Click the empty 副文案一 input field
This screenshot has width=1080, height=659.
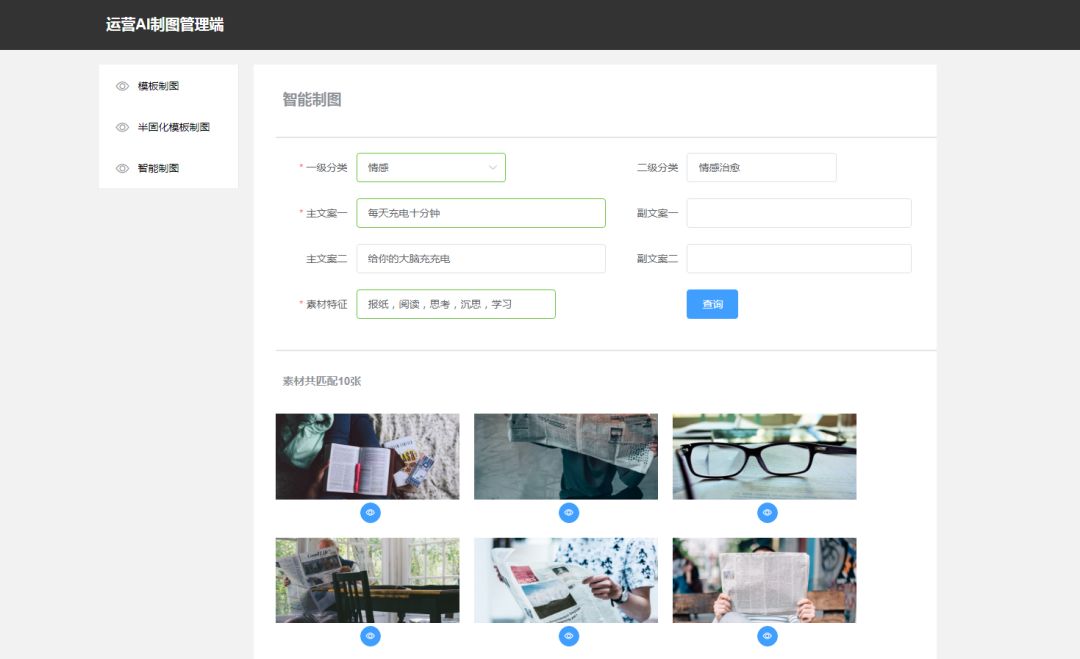(799, 213)
